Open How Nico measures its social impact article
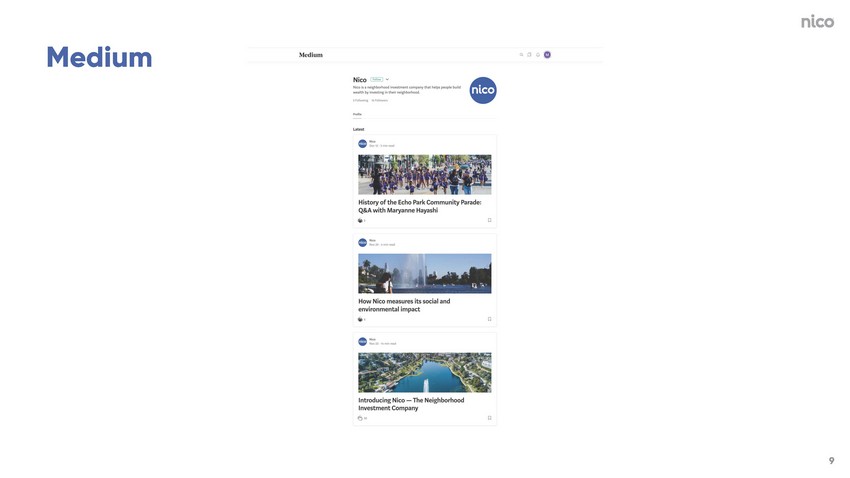 coord(404,305)
